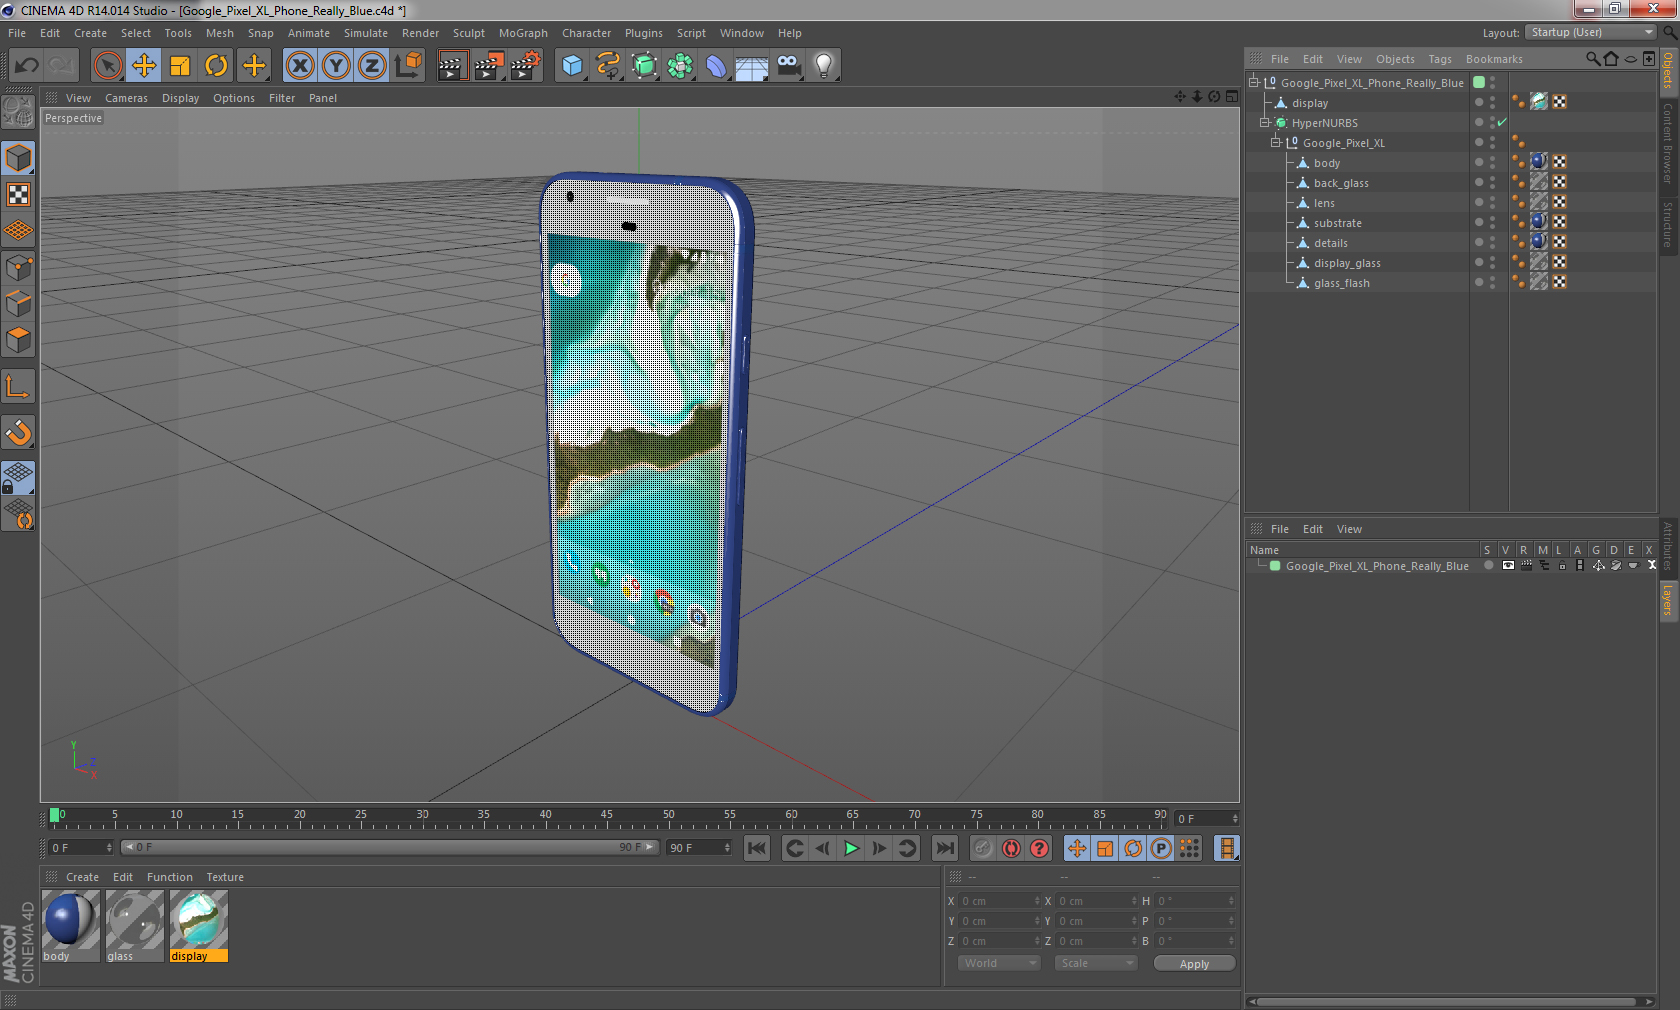Toggle visibility dot for display_glass object
The height and width of the screenshot is (1010, 1680).
(x=1479, y=261)
